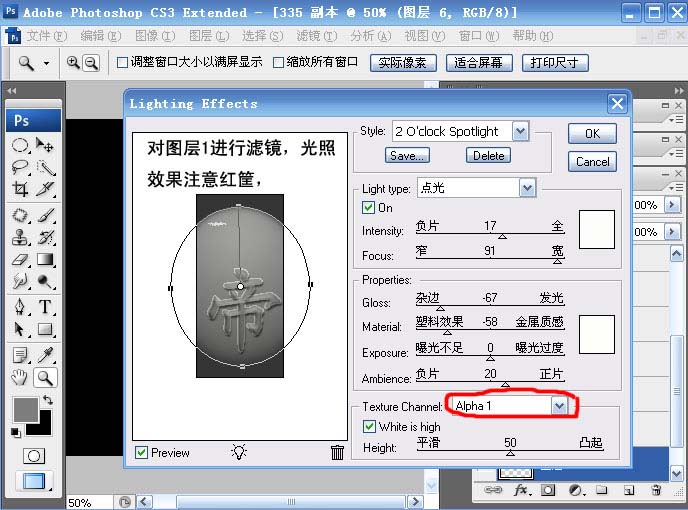Click Cancel in Lighting Effects
Viewport: 688px width, 510px height.
click(592, 162)
